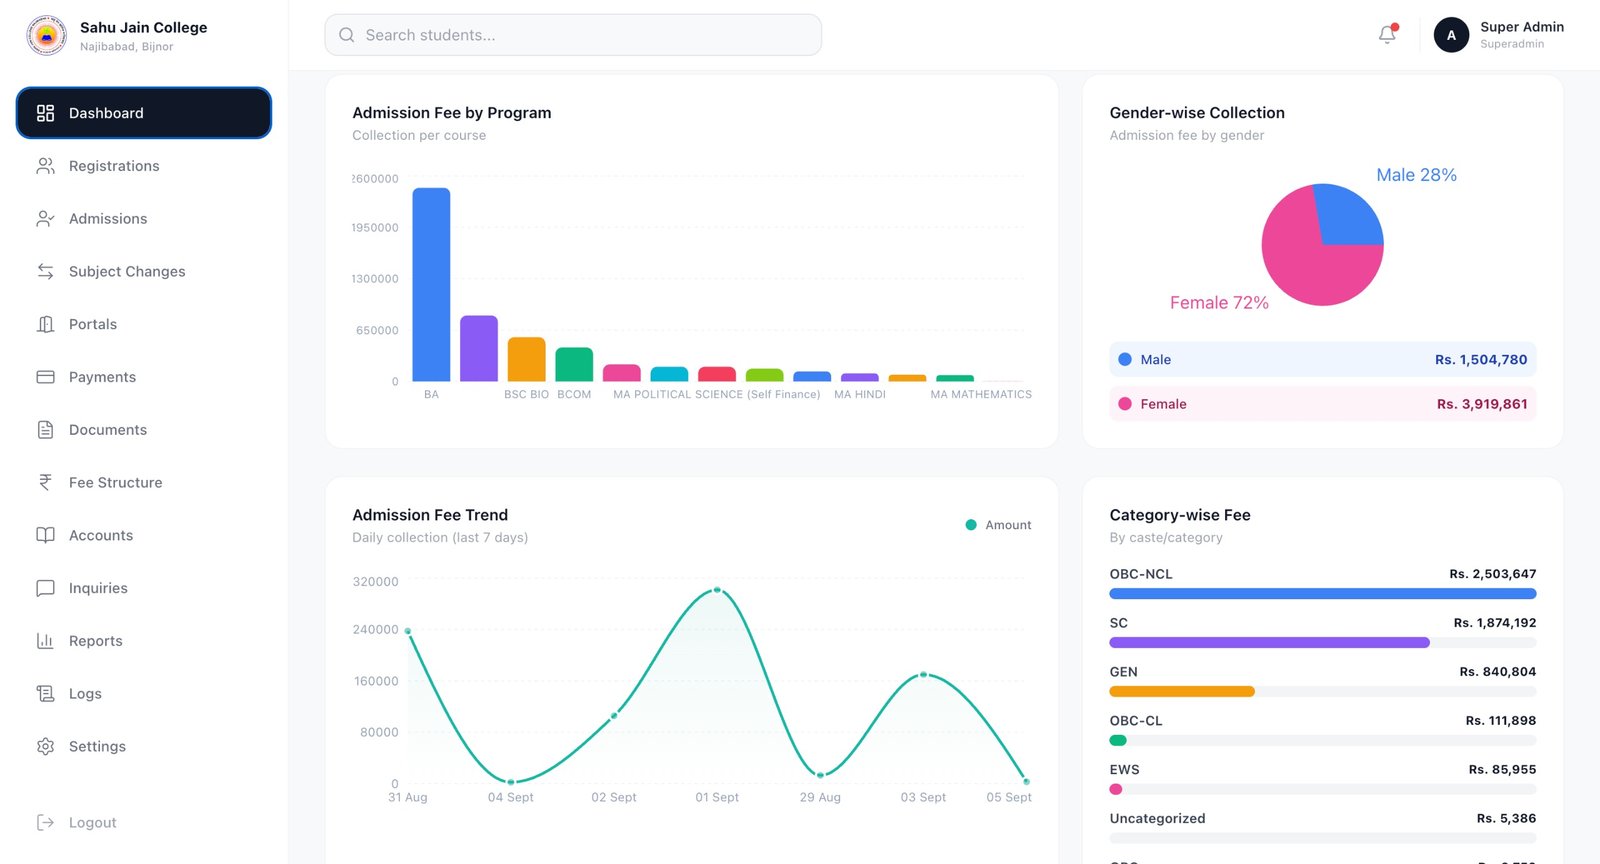Open the Dashboard page
1600x864 pixels.
144,113
